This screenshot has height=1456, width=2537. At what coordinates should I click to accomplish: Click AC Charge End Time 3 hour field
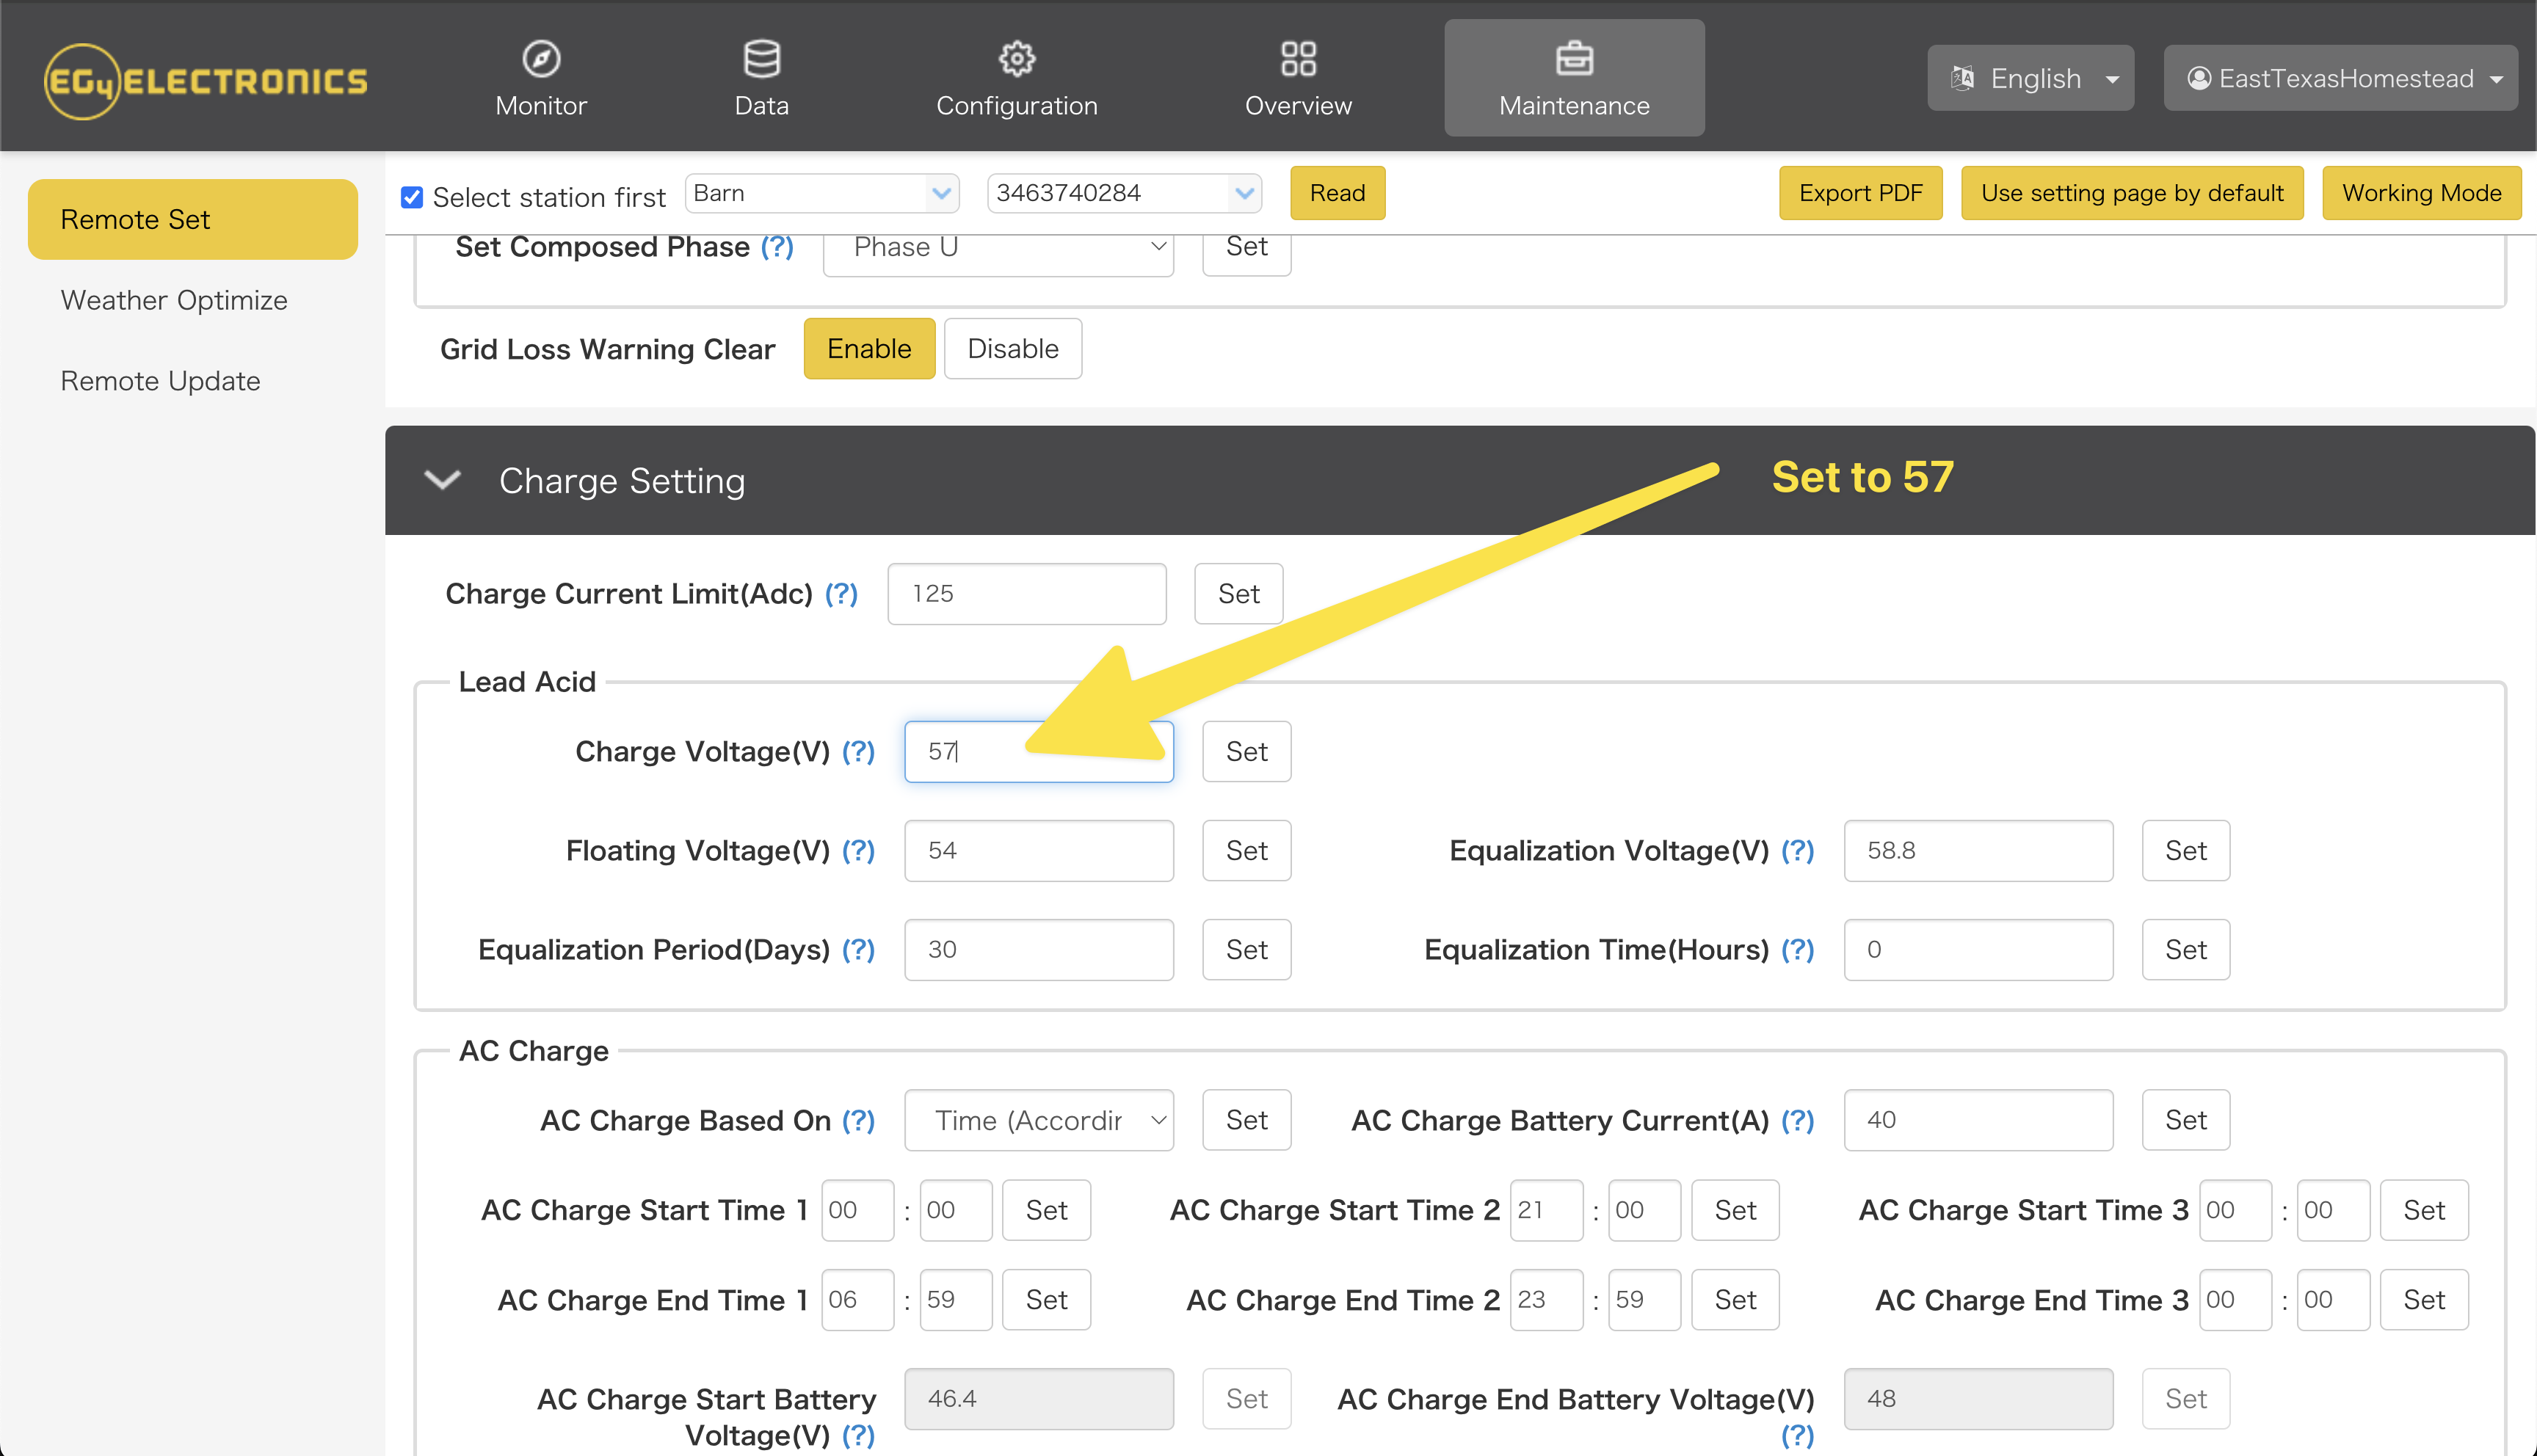point(2235,1300)
